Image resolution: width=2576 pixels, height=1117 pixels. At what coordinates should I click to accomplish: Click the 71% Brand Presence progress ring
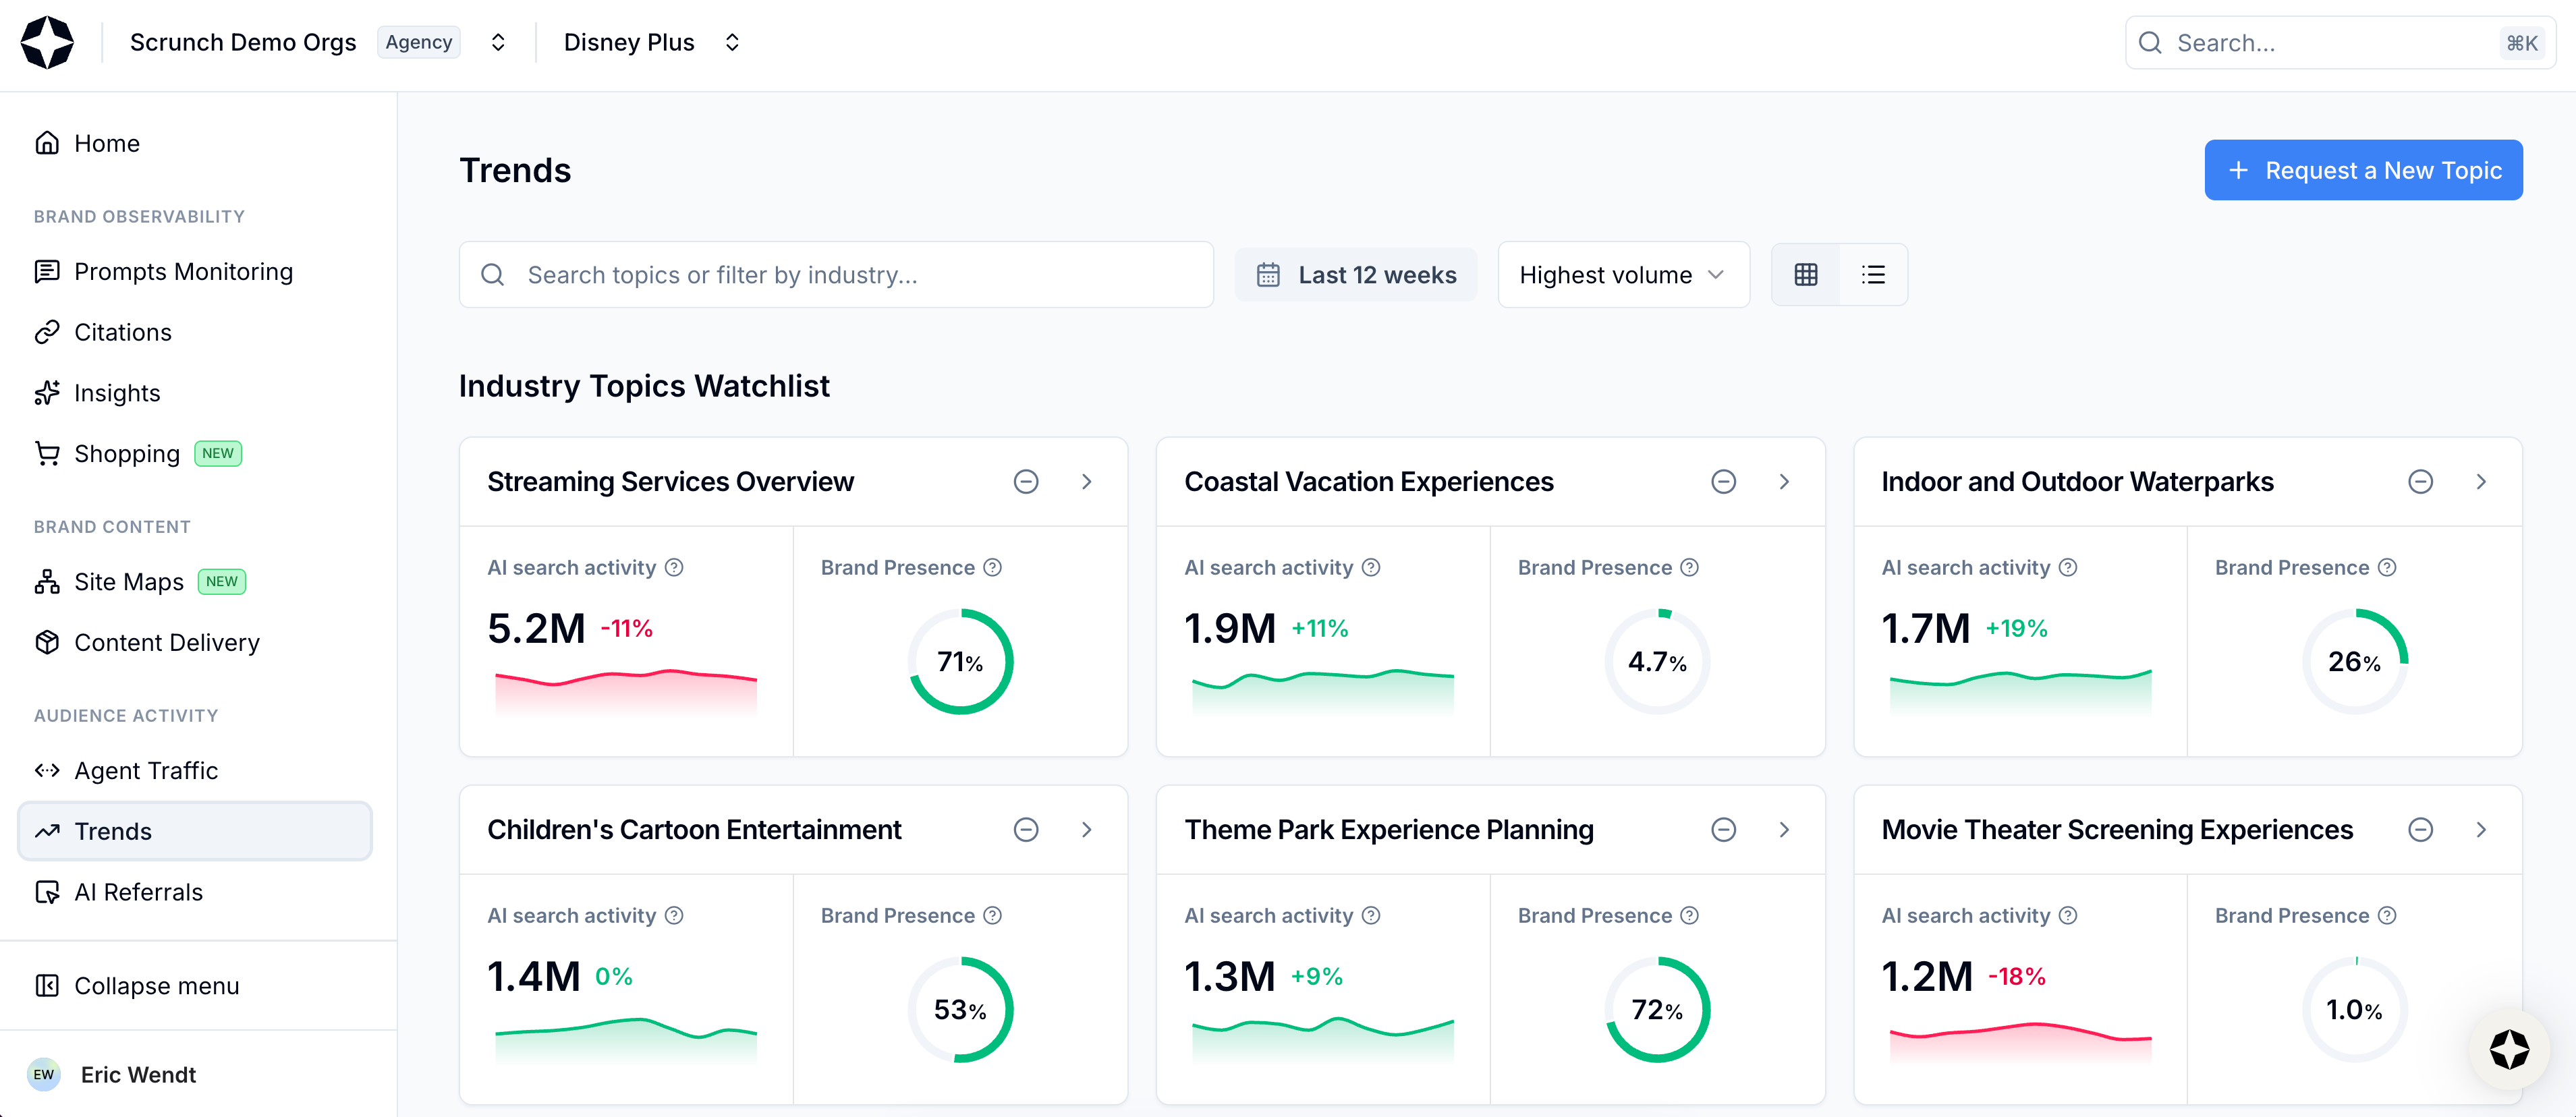(960, 661)
